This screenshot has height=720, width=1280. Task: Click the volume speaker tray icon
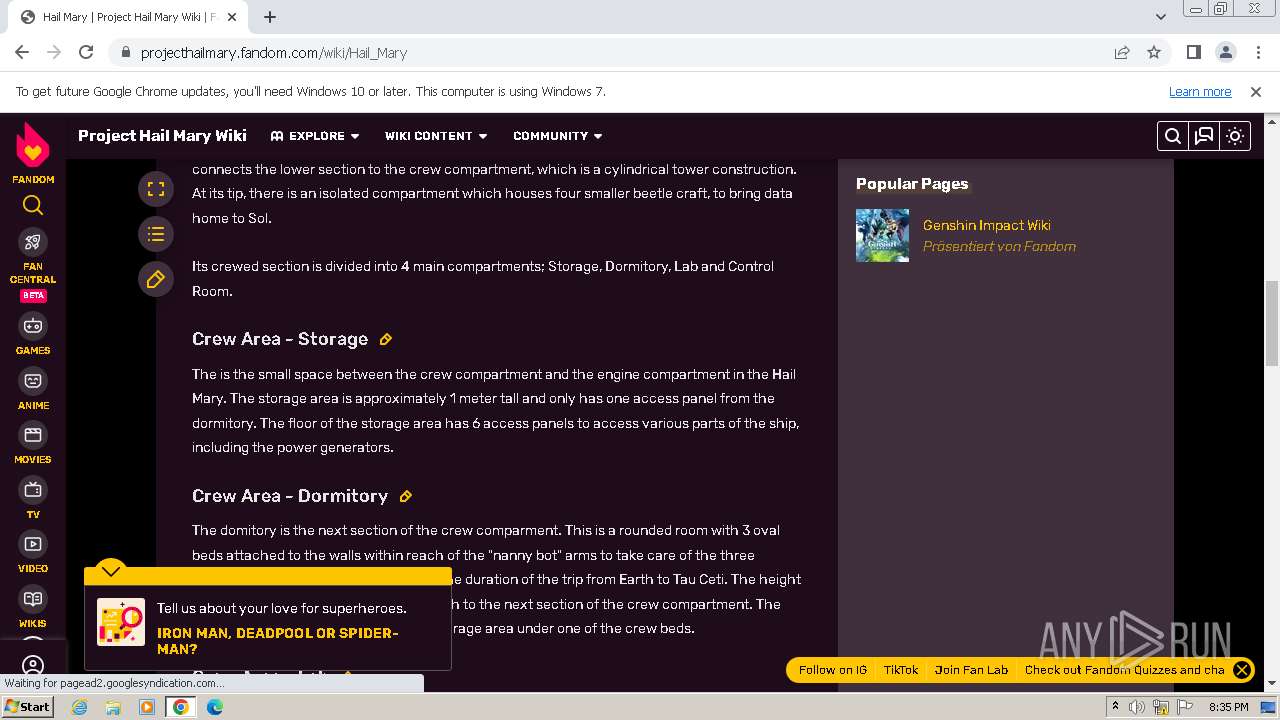click(x=1137, y=707)
